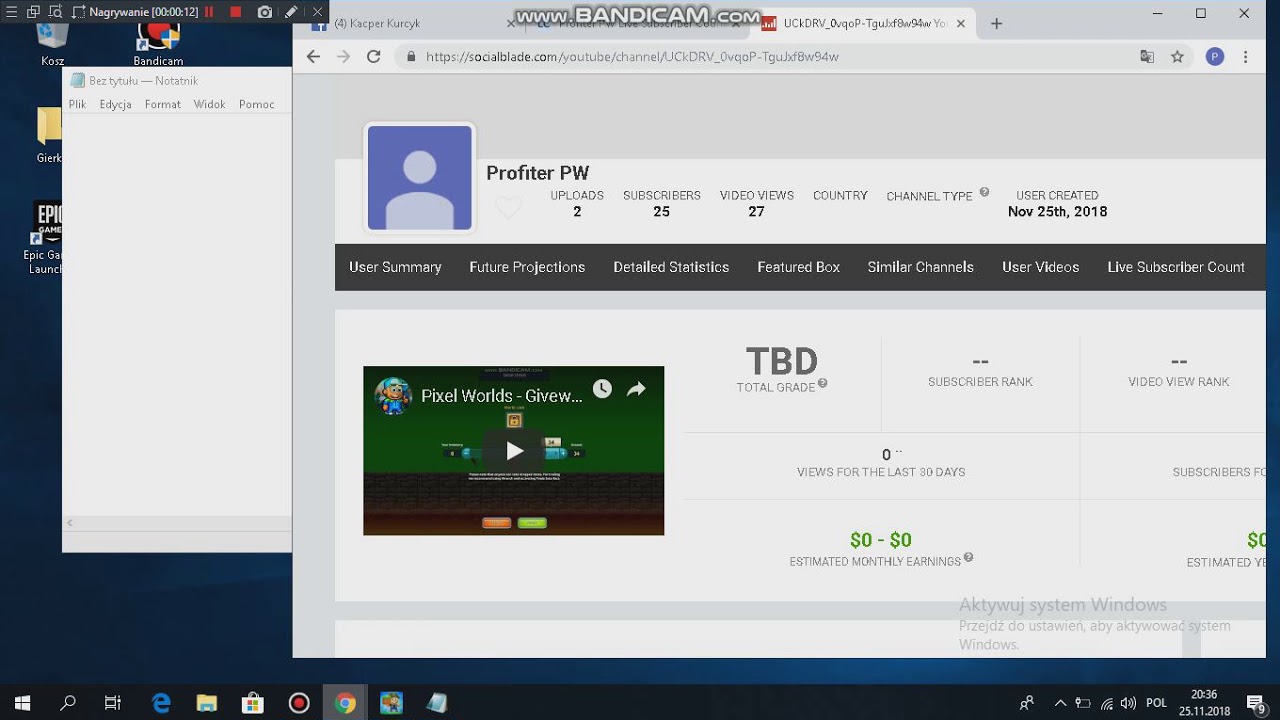Viewport: 1280px width, 720px height.
Task: Click Notatnik horizontal scrollbar left arrow
Action: point(69,523)
